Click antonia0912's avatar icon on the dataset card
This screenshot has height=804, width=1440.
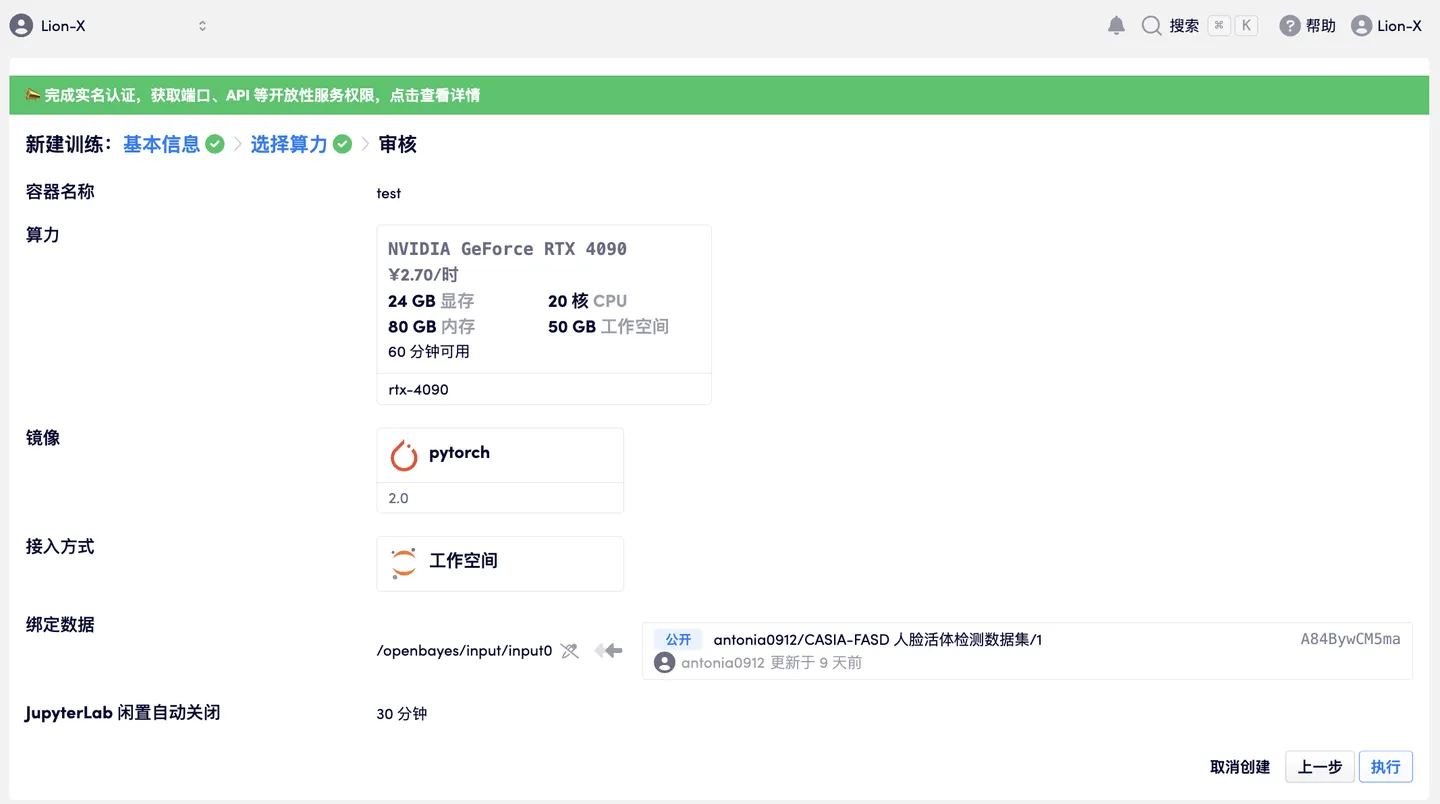664,662
